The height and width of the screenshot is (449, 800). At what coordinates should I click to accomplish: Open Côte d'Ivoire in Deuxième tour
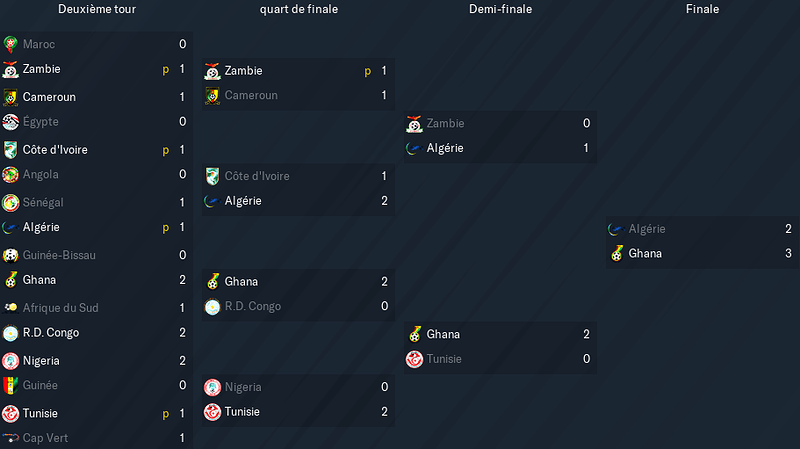point(55,150)
